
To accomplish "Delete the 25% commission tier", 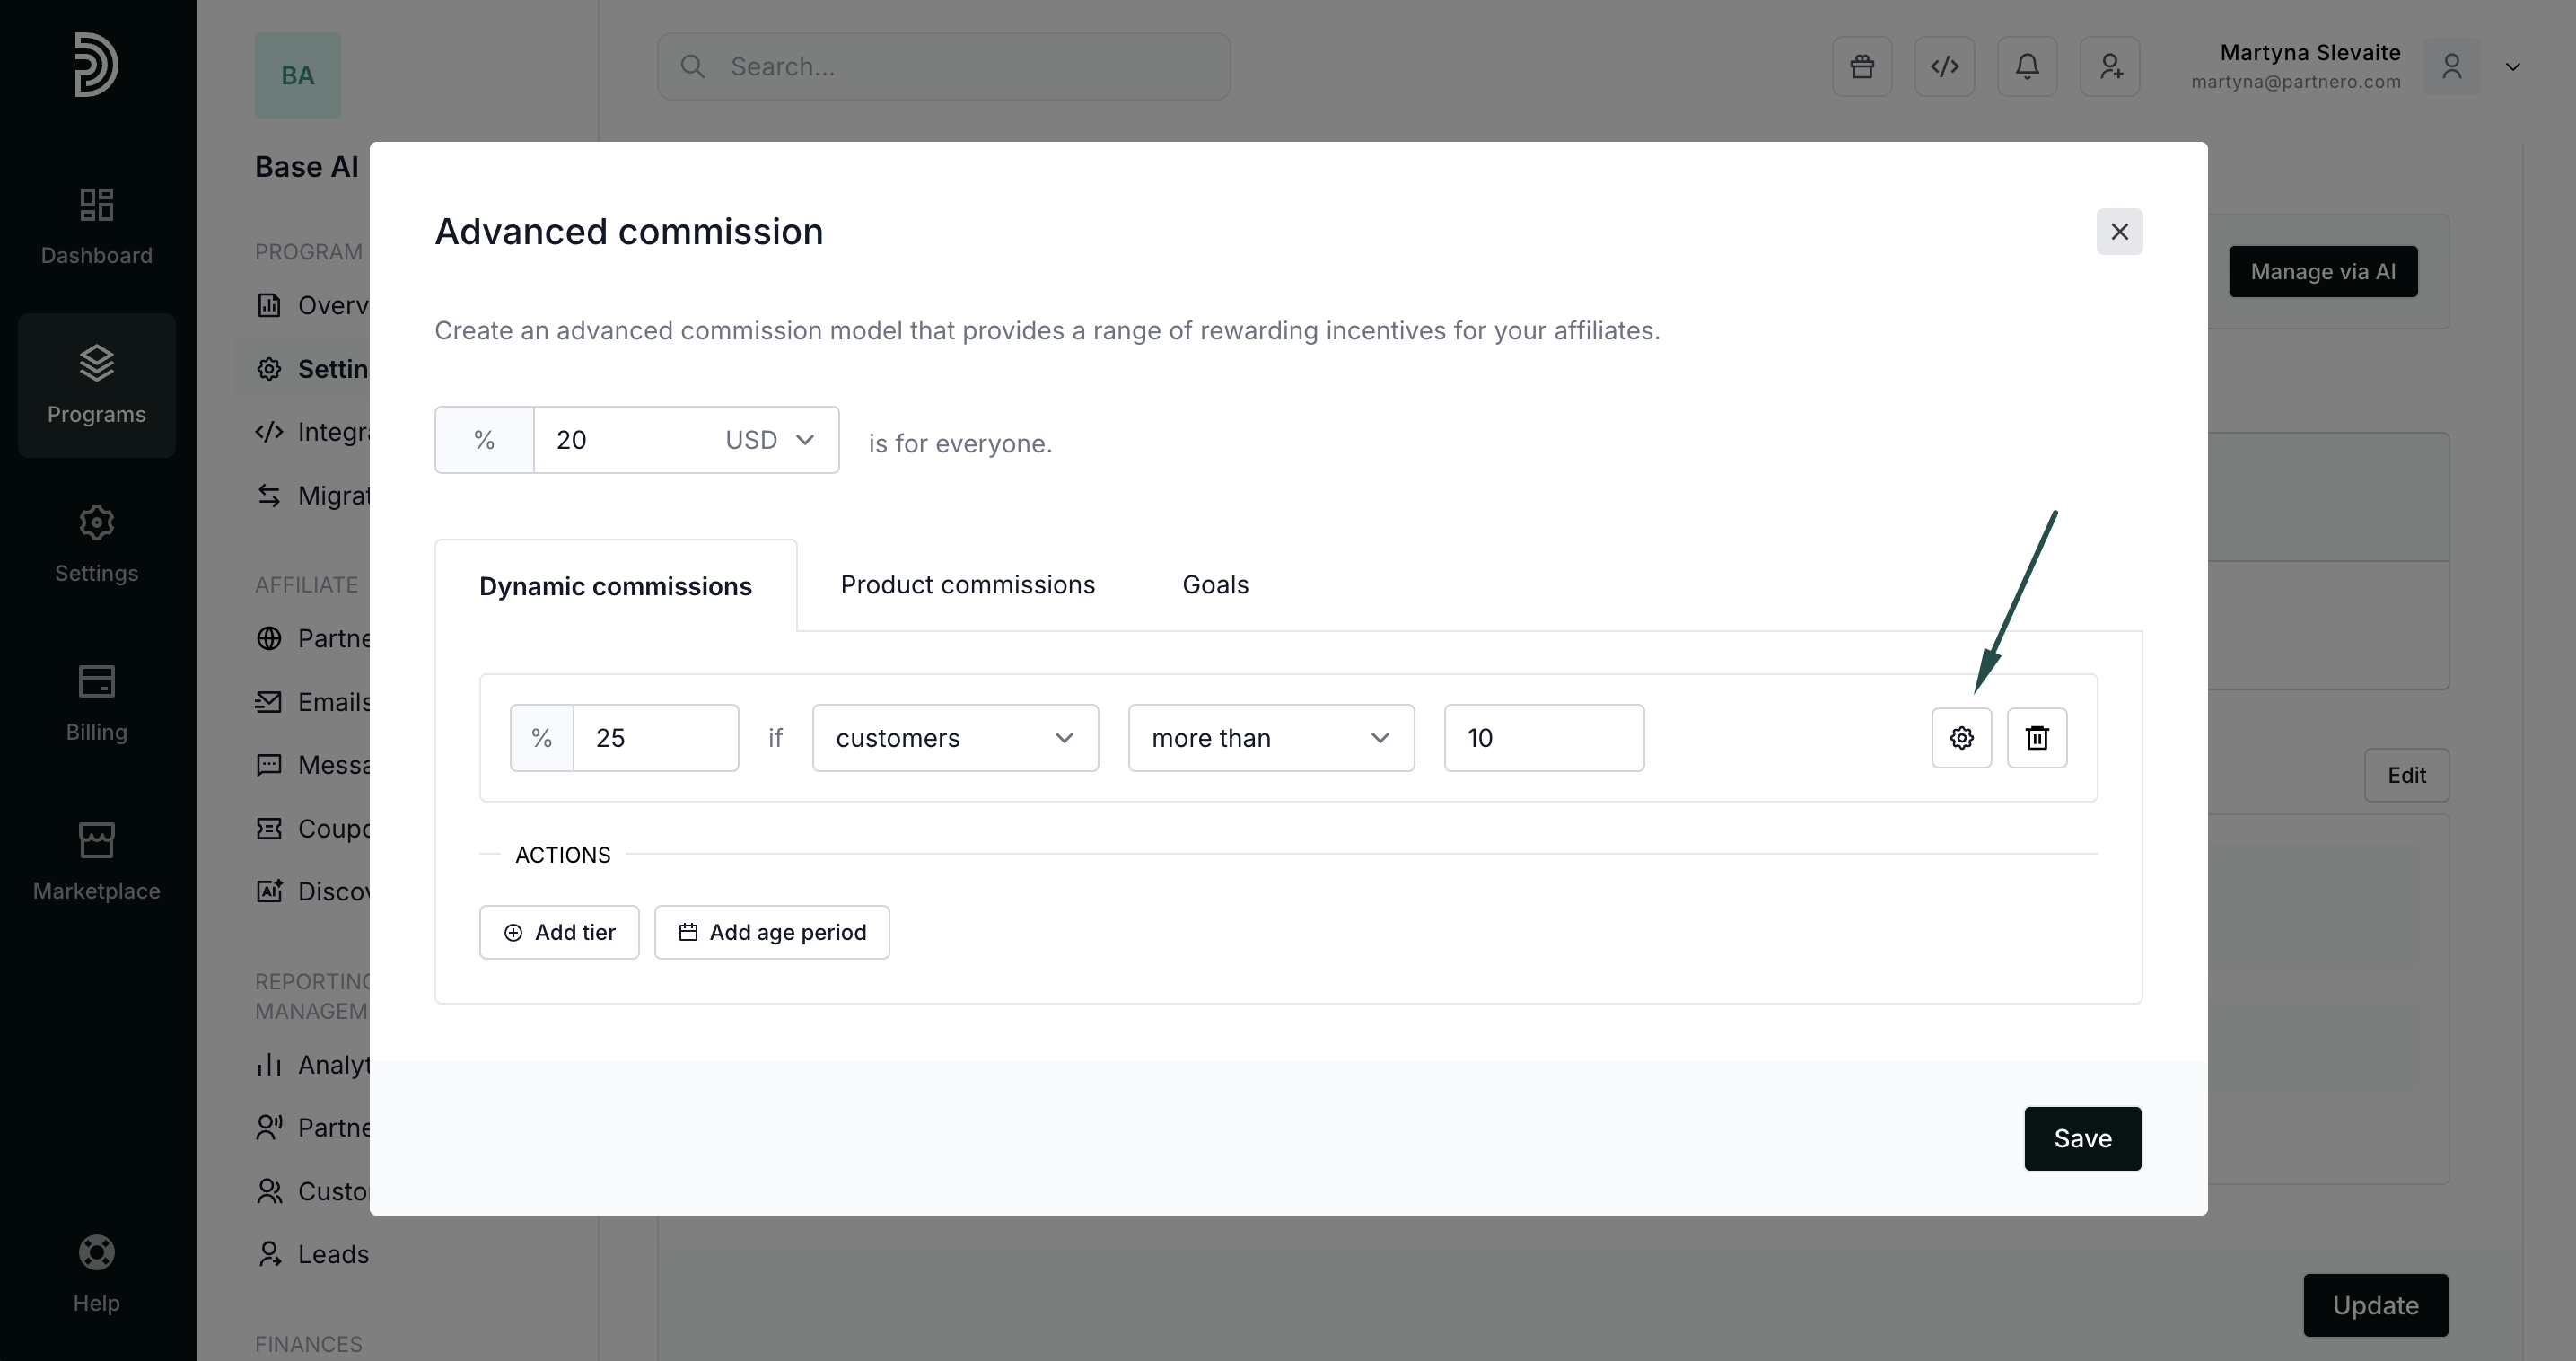I will click(x=2036, y=738).
